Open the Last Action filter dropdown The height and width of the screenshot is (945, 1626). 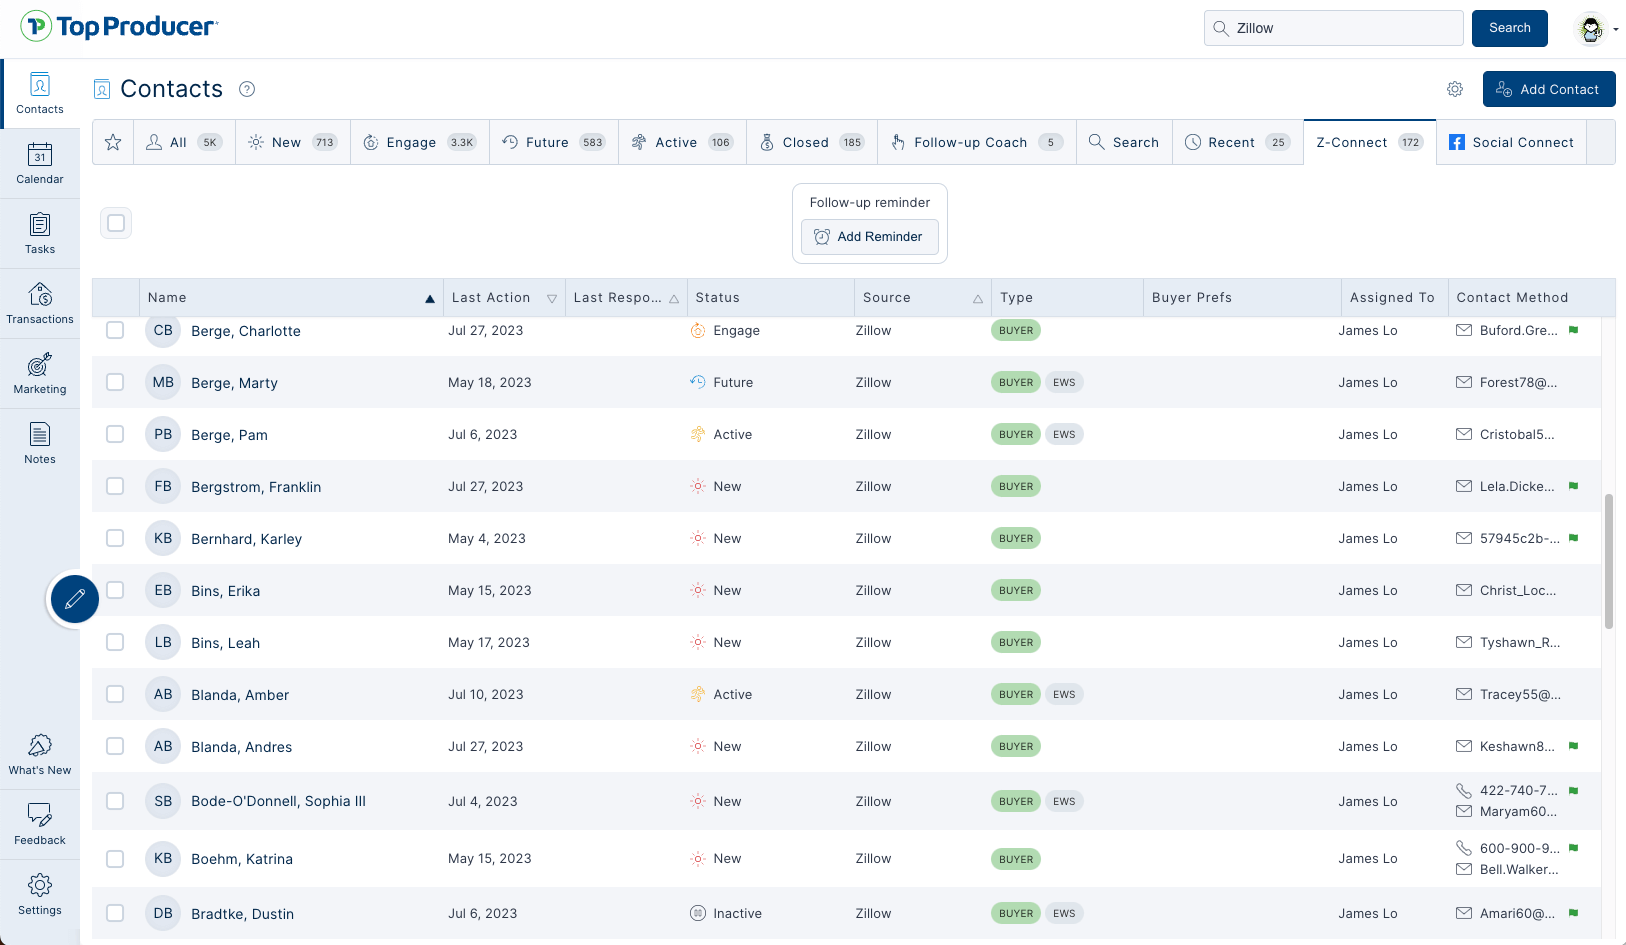pyautogui.click(x=552, y=297)
